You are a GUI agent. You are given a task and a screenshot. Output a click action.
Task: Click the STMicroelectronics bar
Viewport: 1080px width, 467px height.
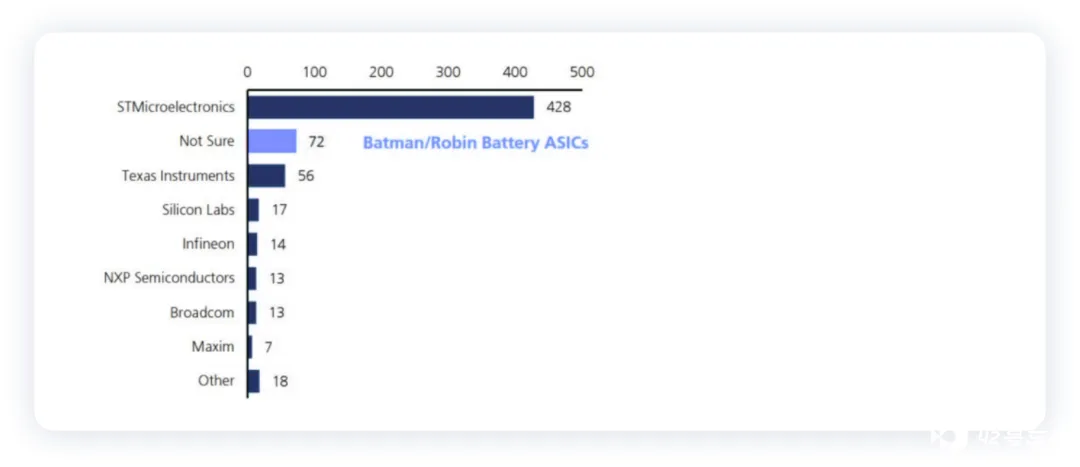point(391,107)
